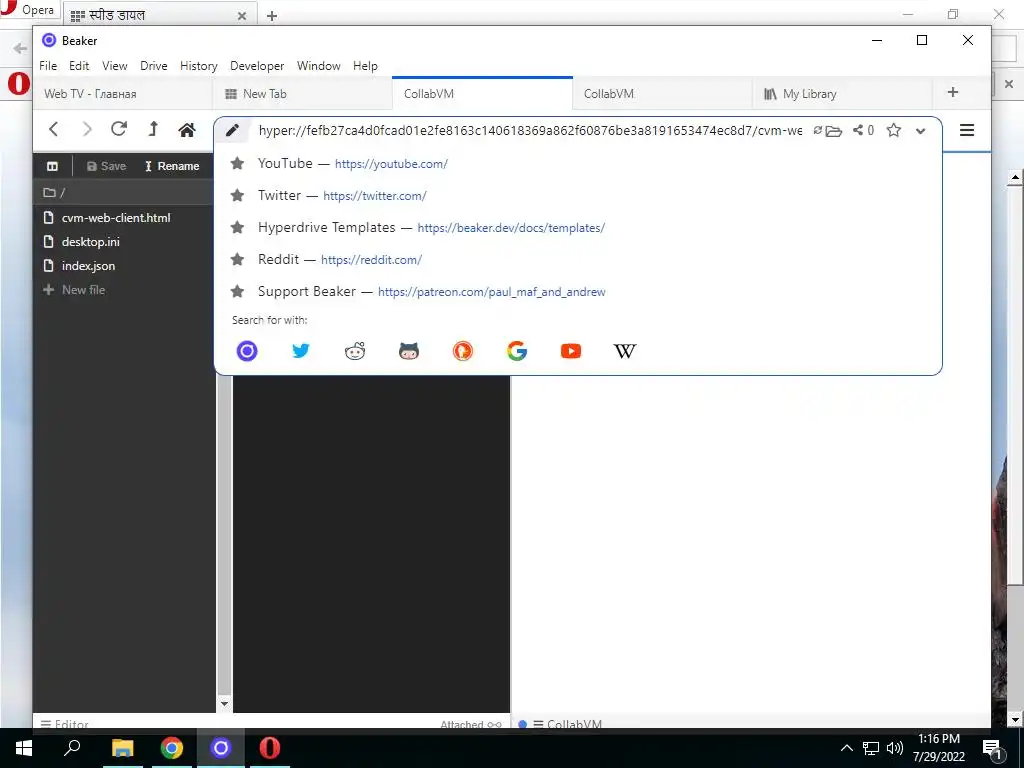Choose the Reddit bookmark suggestion
The image size is (1024, 768).
pyautogui.click(x=578, y=259)
